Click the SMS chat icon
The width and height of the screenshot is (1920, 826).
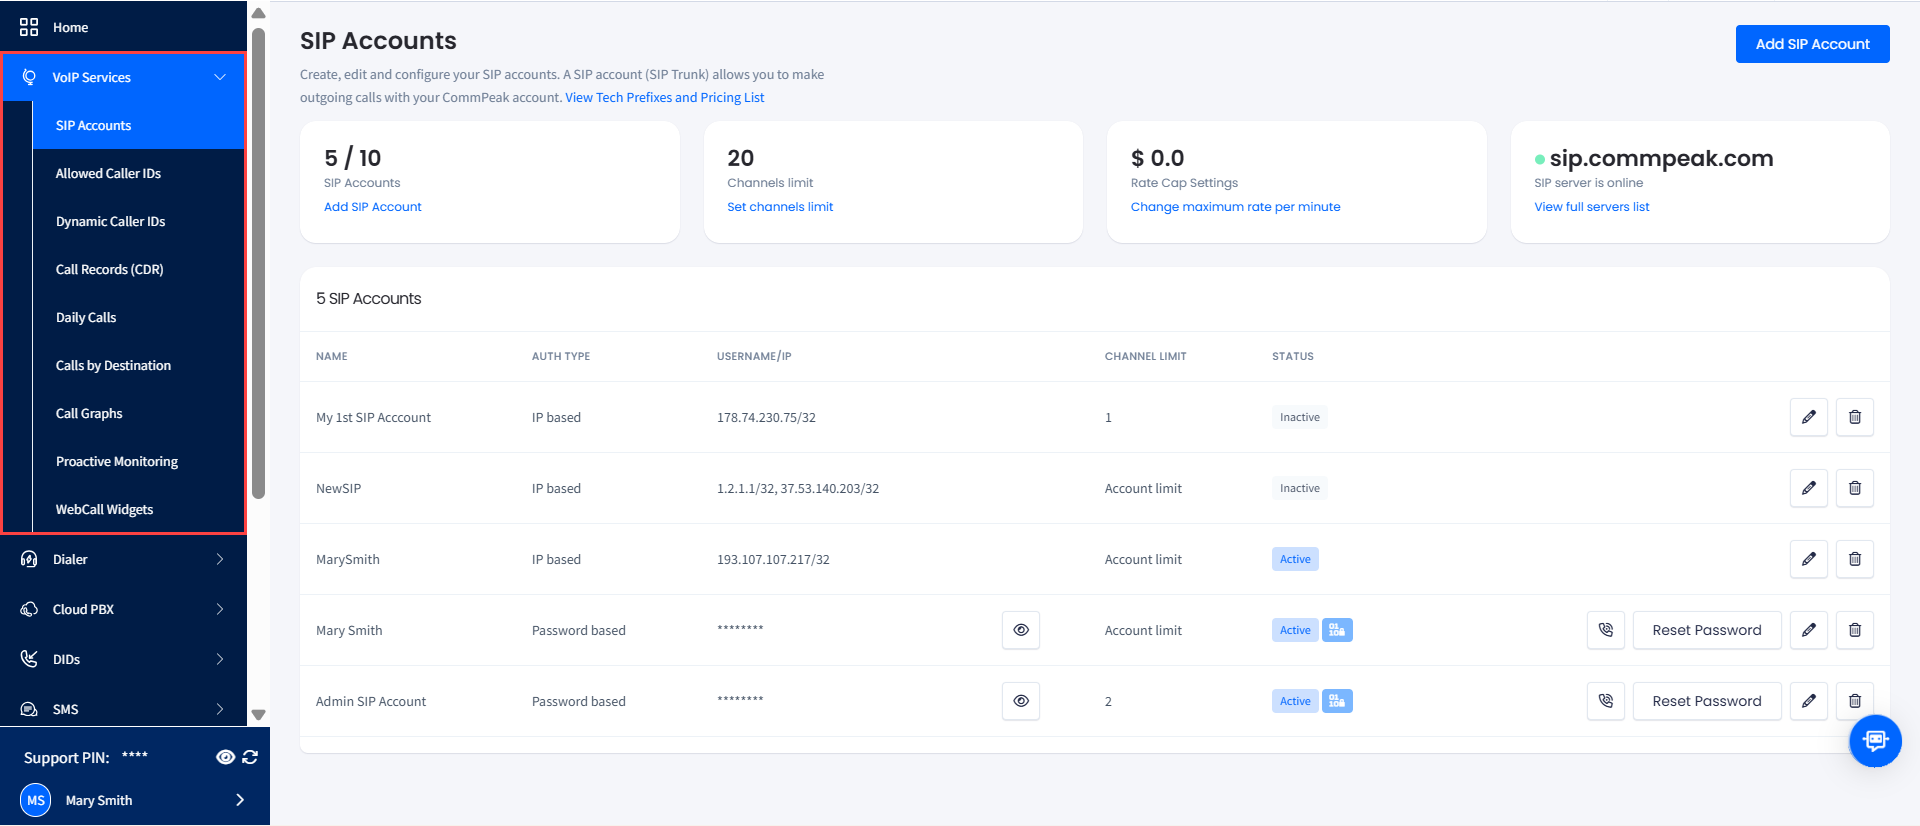click(x=29, y=709)
